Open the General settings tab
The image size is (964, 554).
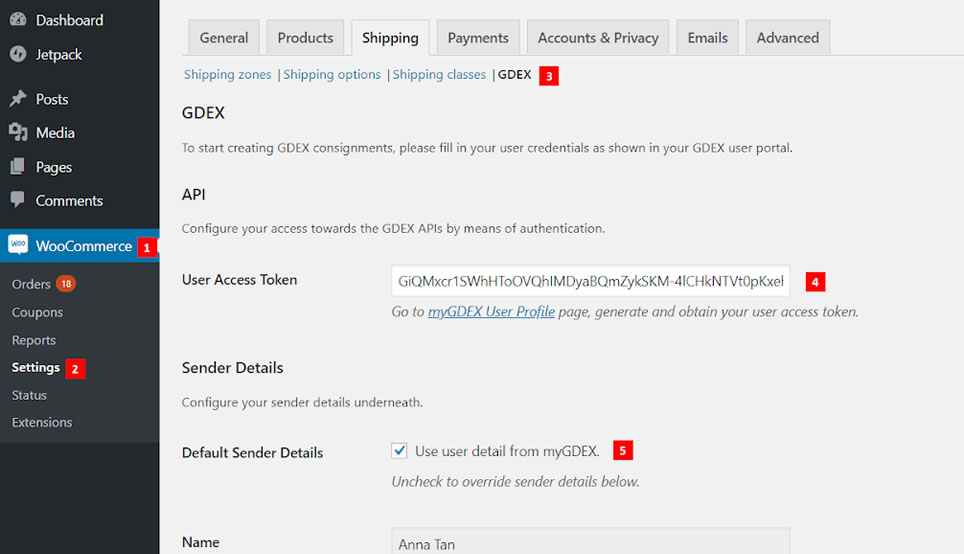(224, 38)
